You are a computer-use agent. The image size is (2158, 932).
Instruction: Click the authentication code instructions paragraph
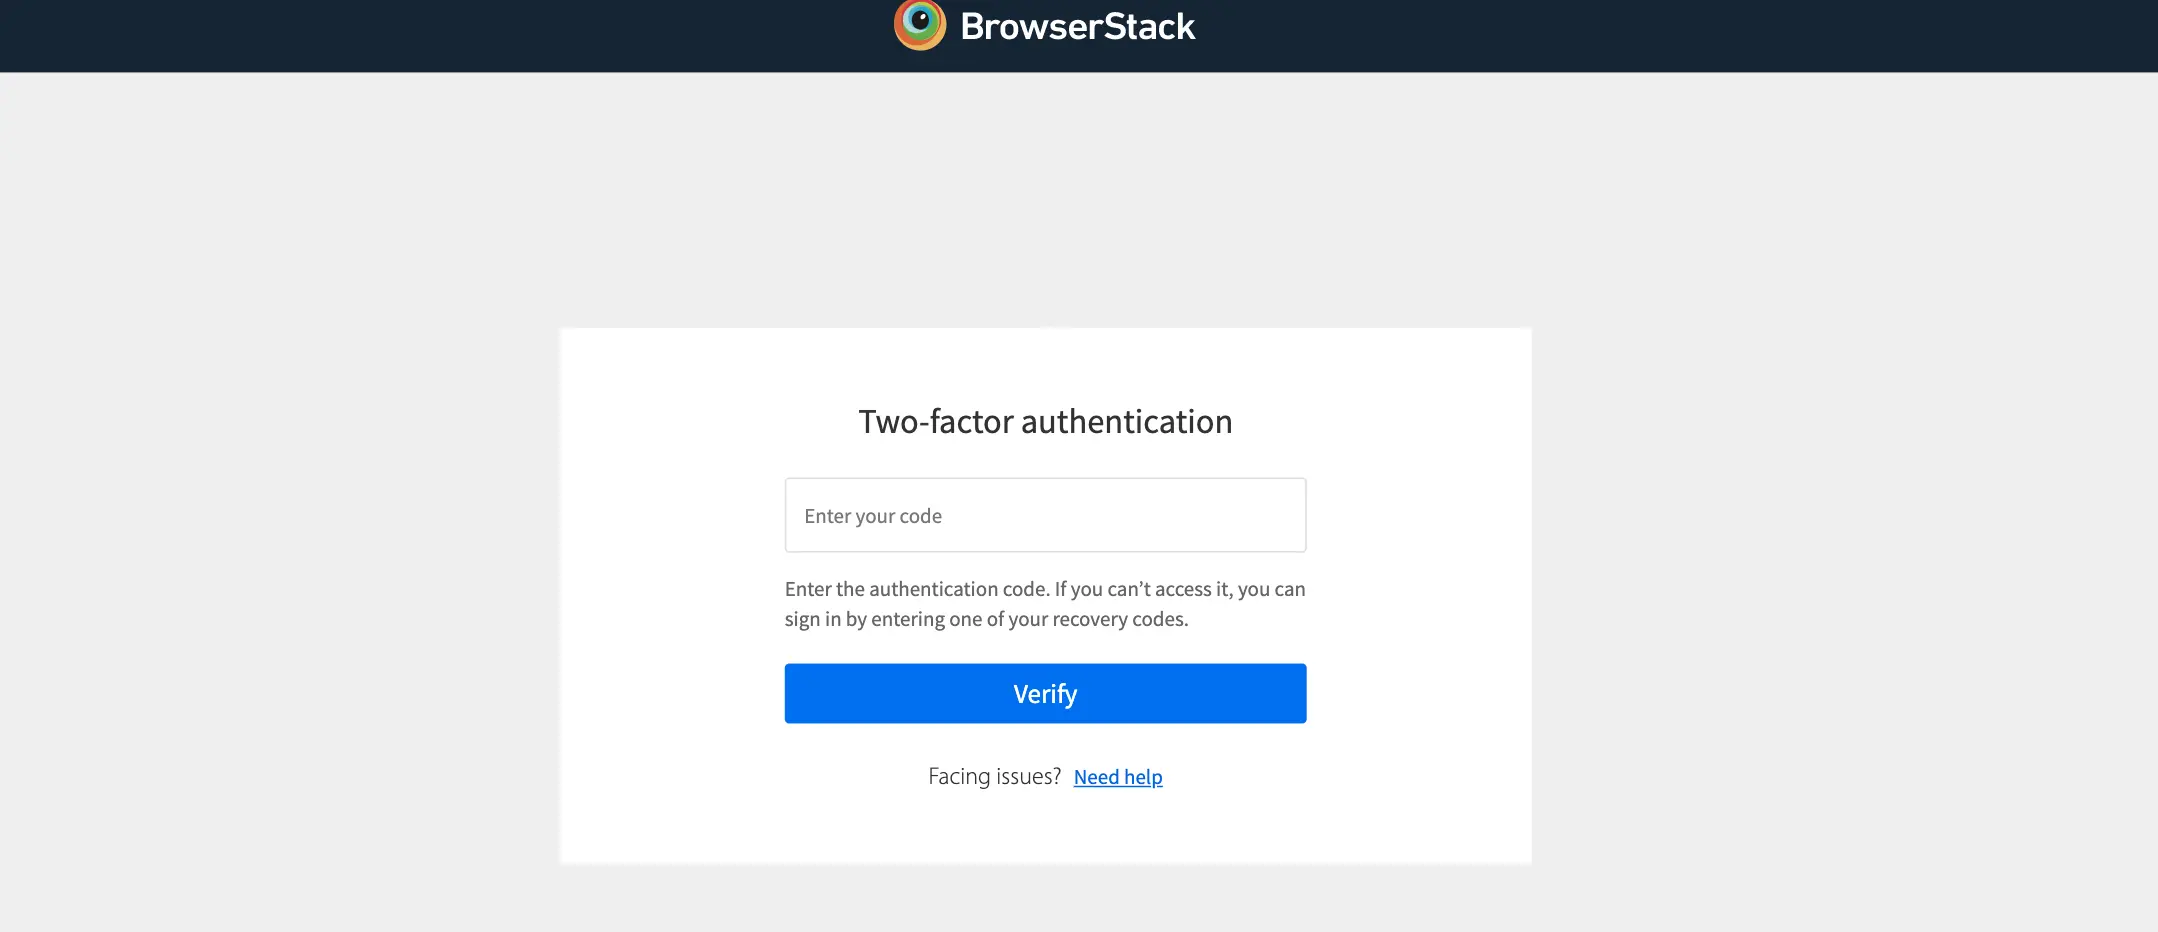pos(1045,590)
